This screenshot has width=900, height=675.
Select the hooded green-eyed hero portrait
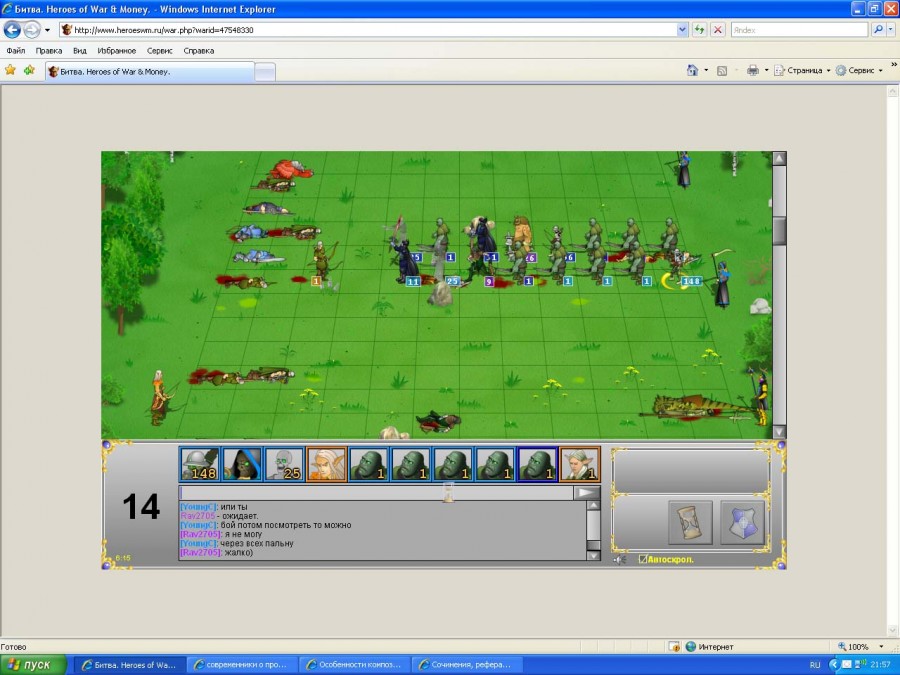pos(242,464)
